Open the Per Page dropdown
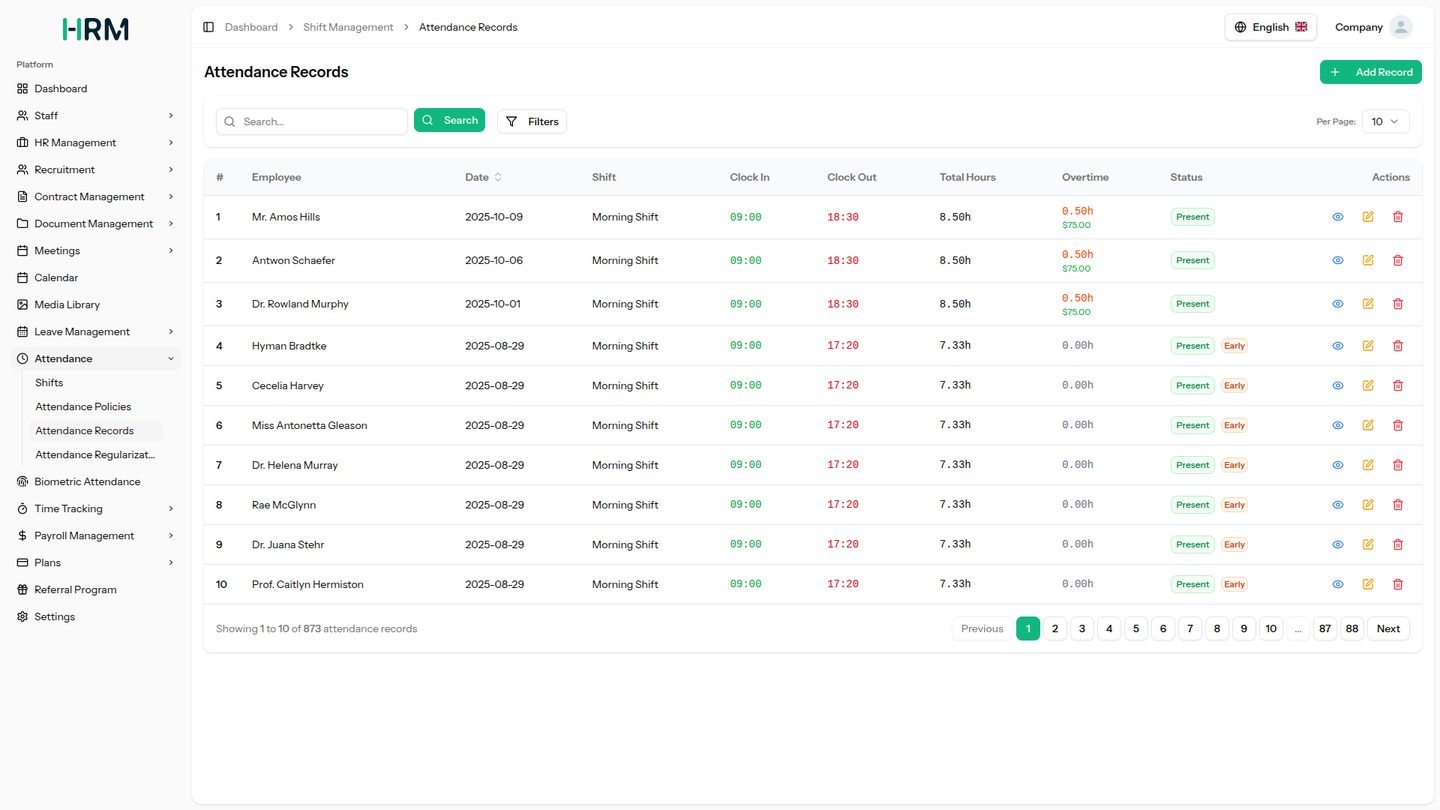The image size is (1440, 810). [x=1385, y=122]
